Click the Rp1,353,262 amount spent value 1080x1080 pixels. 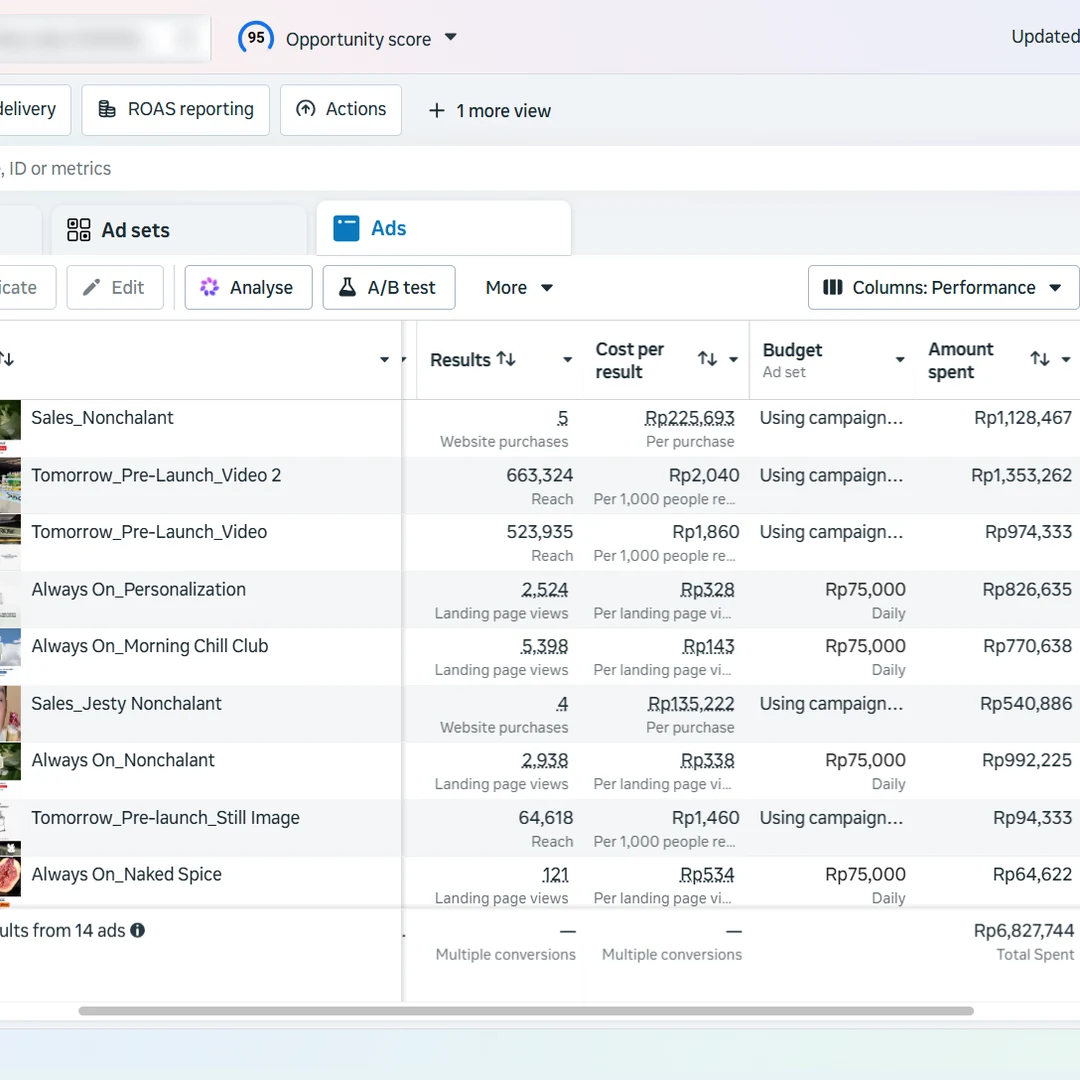1021,475
